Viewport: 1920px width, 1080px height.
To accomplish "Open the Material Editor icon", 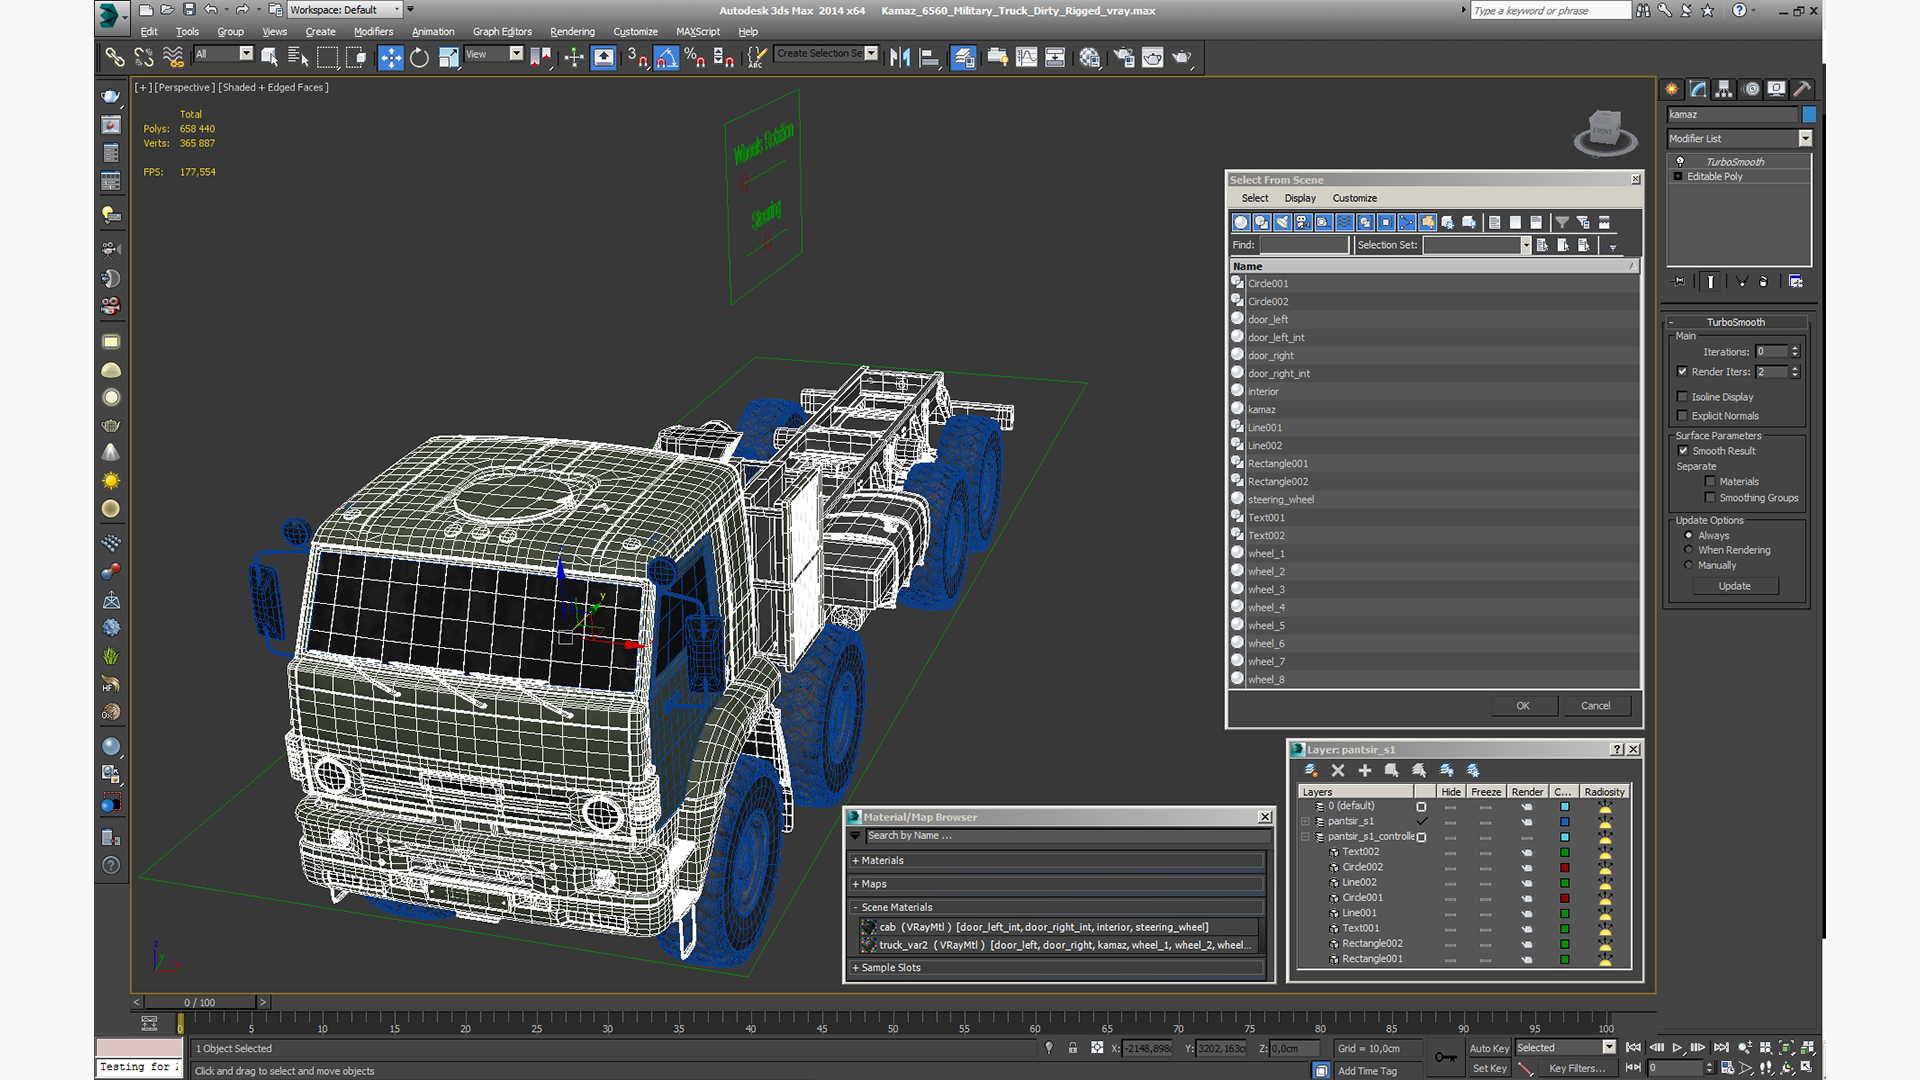I will pos(1089,58).
